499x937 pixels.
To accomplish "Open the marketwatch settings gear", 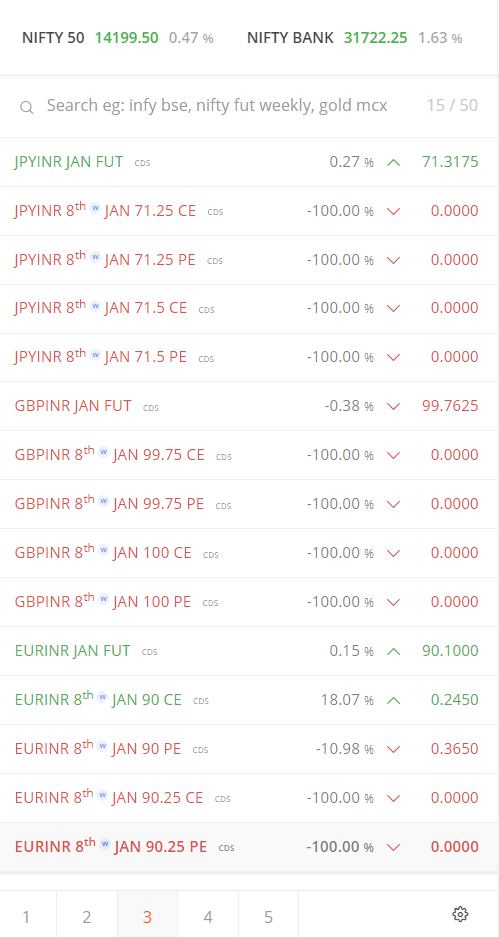I will tap(460, 914).
